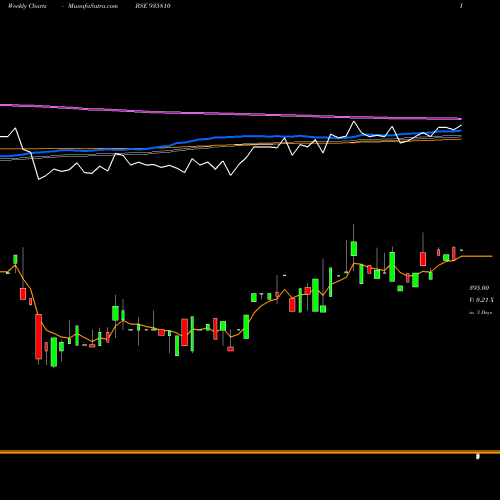Click the "in 2 Days" label
The image size is (500, 500).
(x=480, y=313)
